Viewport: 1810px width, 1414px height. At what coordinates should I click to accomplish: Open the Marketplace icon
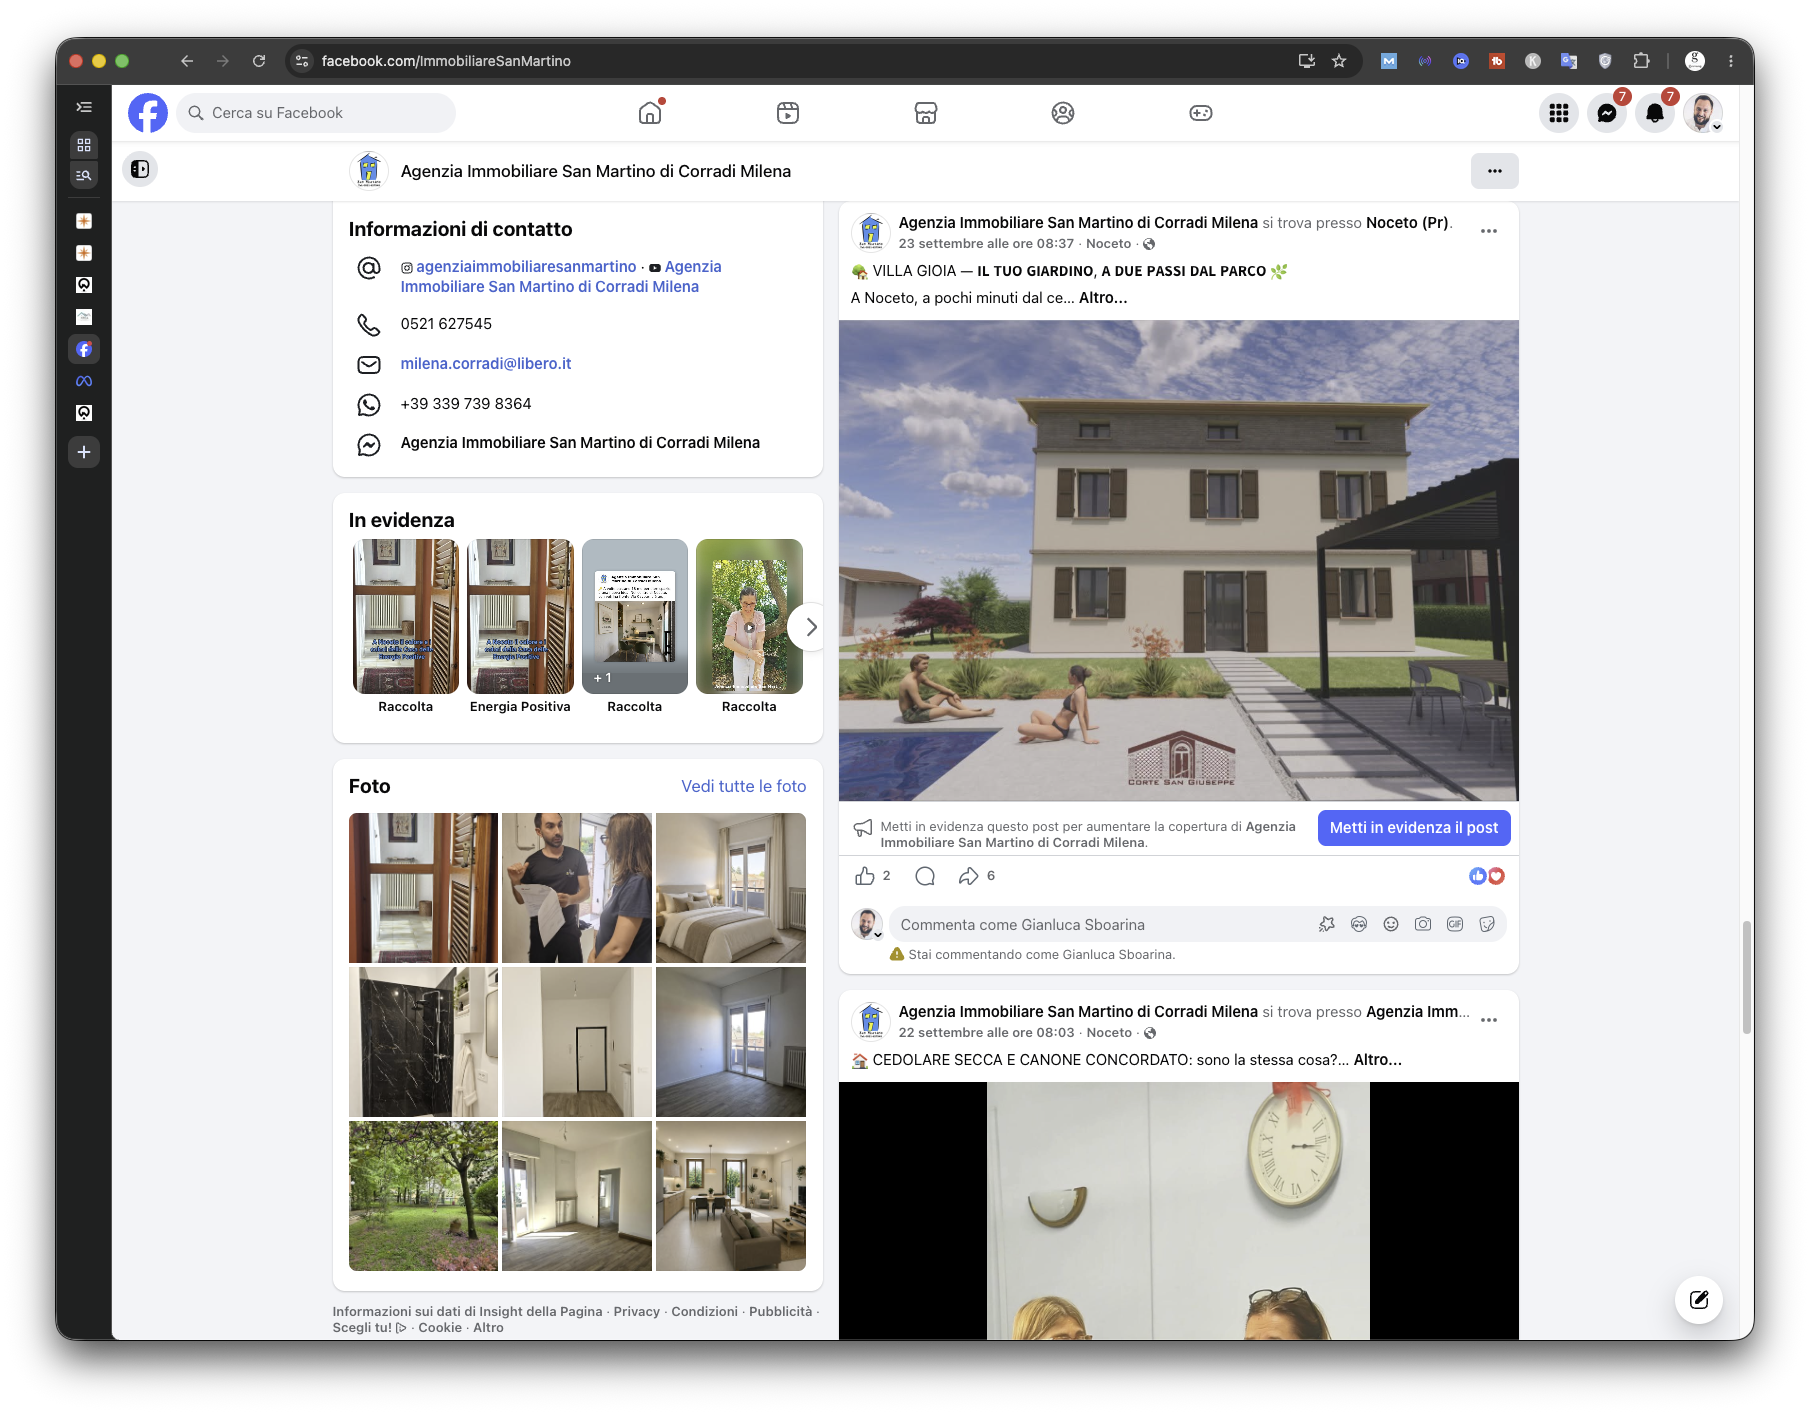point(926,113)
